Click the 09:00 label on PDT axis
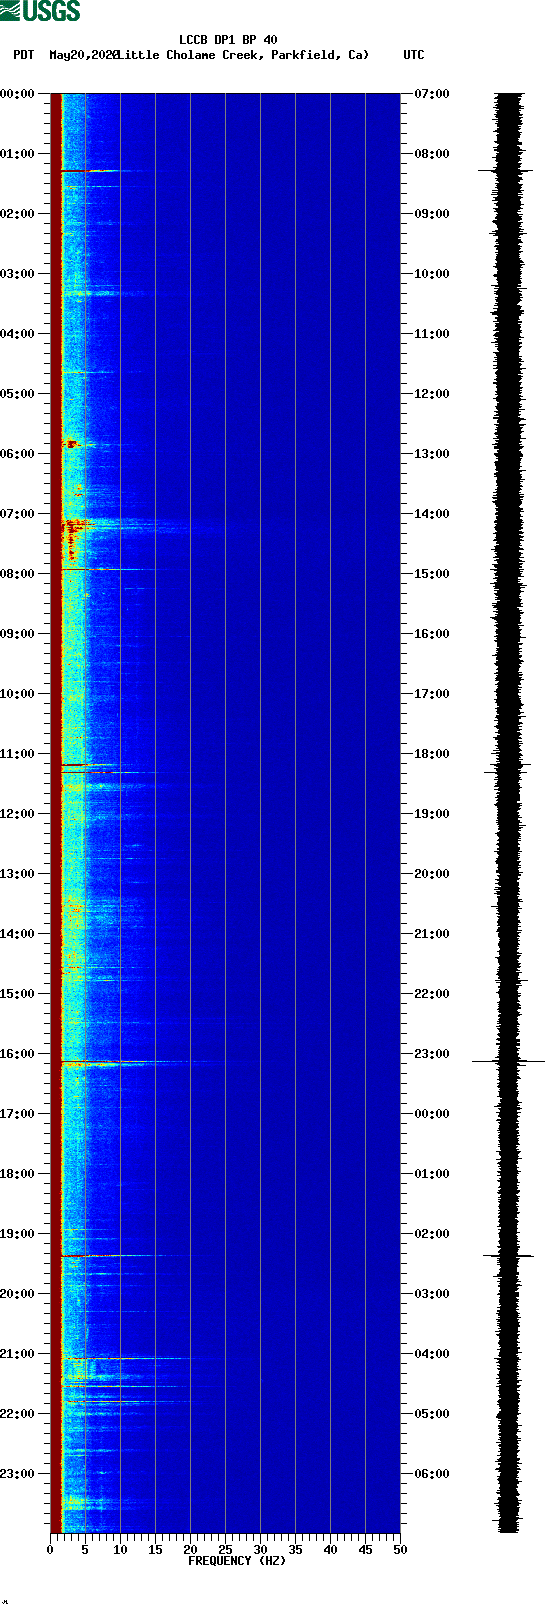Screen dimensions: 552x1613 pyautogui.click(x=18, y=634)
